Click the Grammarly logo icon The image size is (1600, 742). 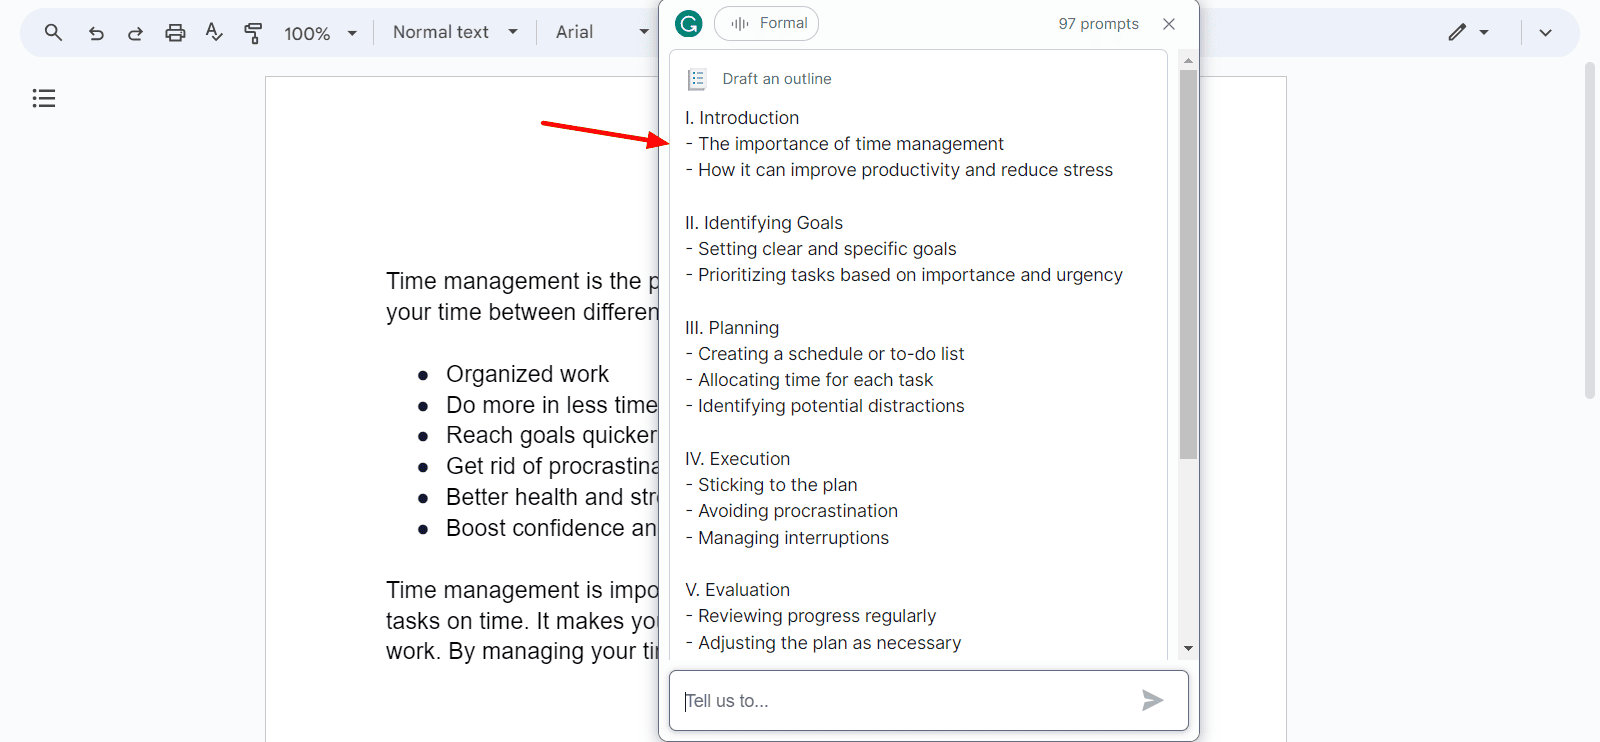[689, 23]
